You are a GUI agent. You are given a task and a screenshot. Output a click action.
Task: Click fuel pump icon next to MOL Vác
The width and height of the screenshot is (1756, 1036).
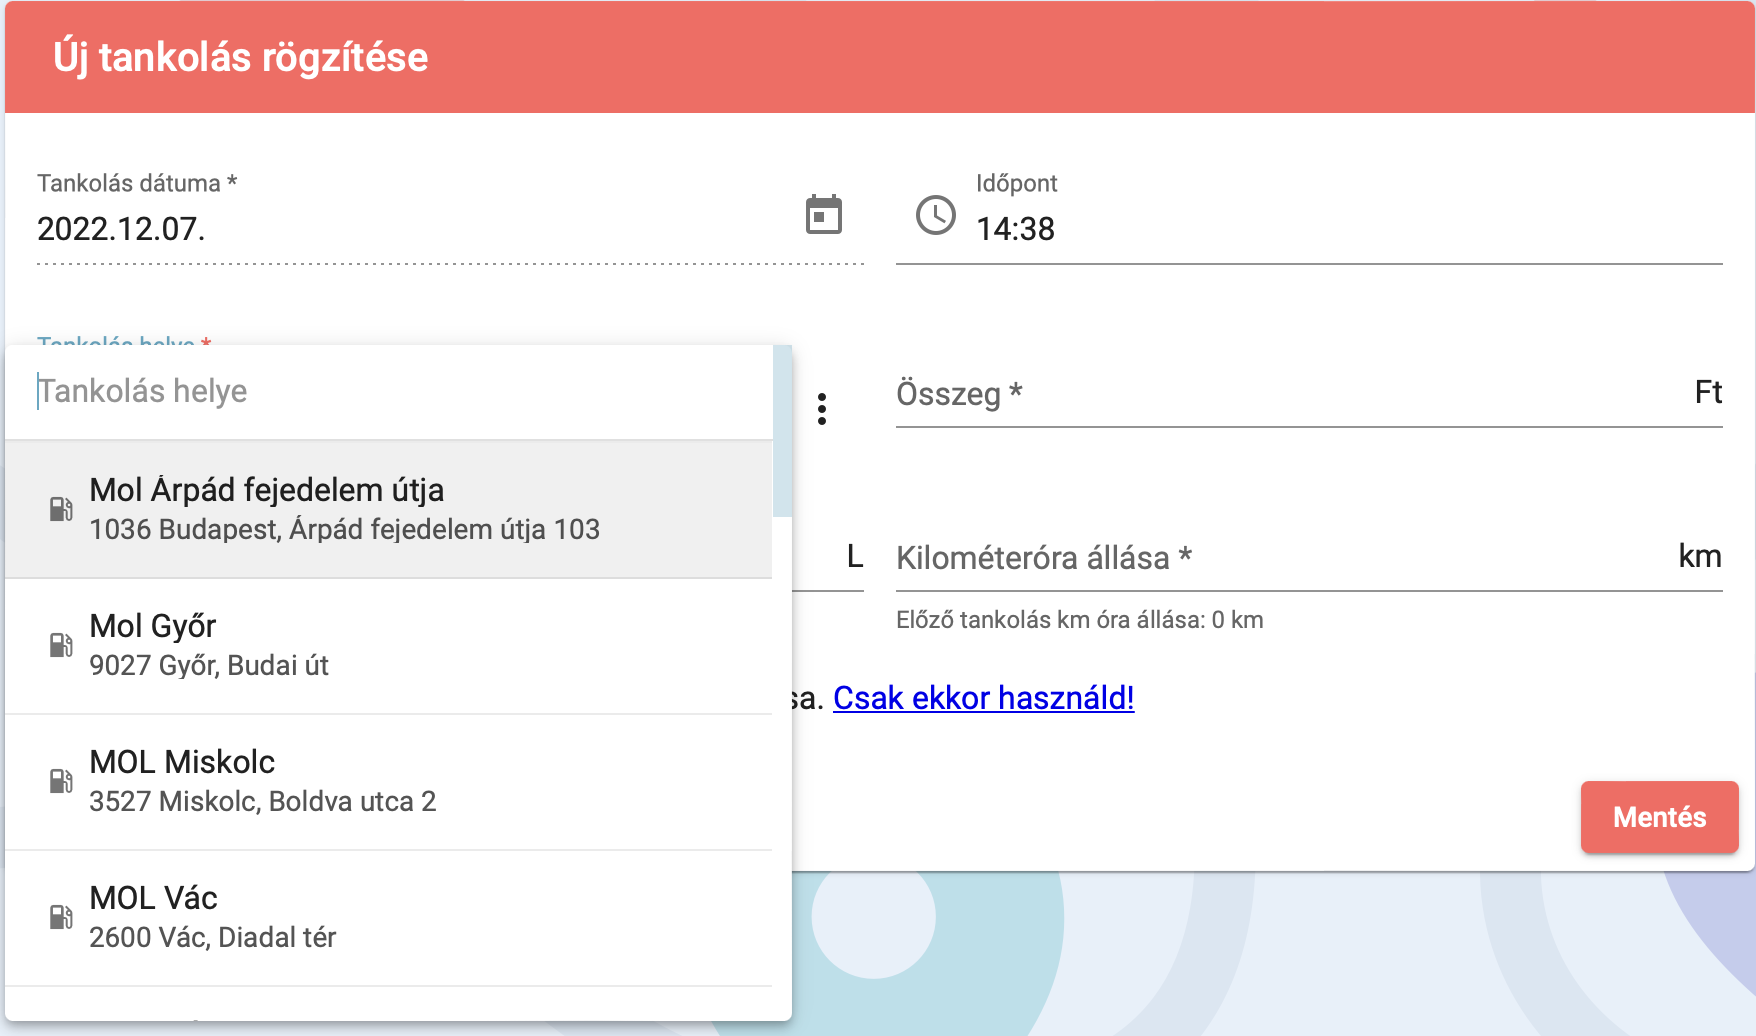[61, 917]
